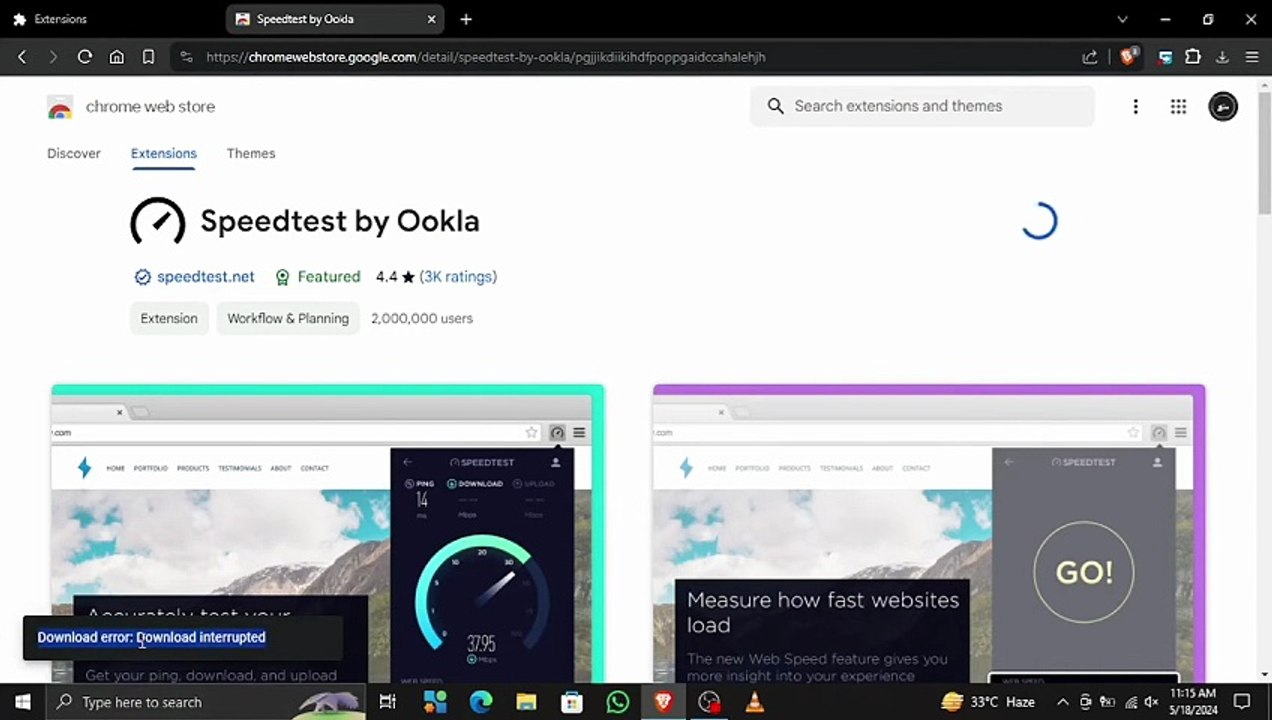Launch Microsoft Edge from taskbar
Screen dimensions: 1272x720
[481, 702]
